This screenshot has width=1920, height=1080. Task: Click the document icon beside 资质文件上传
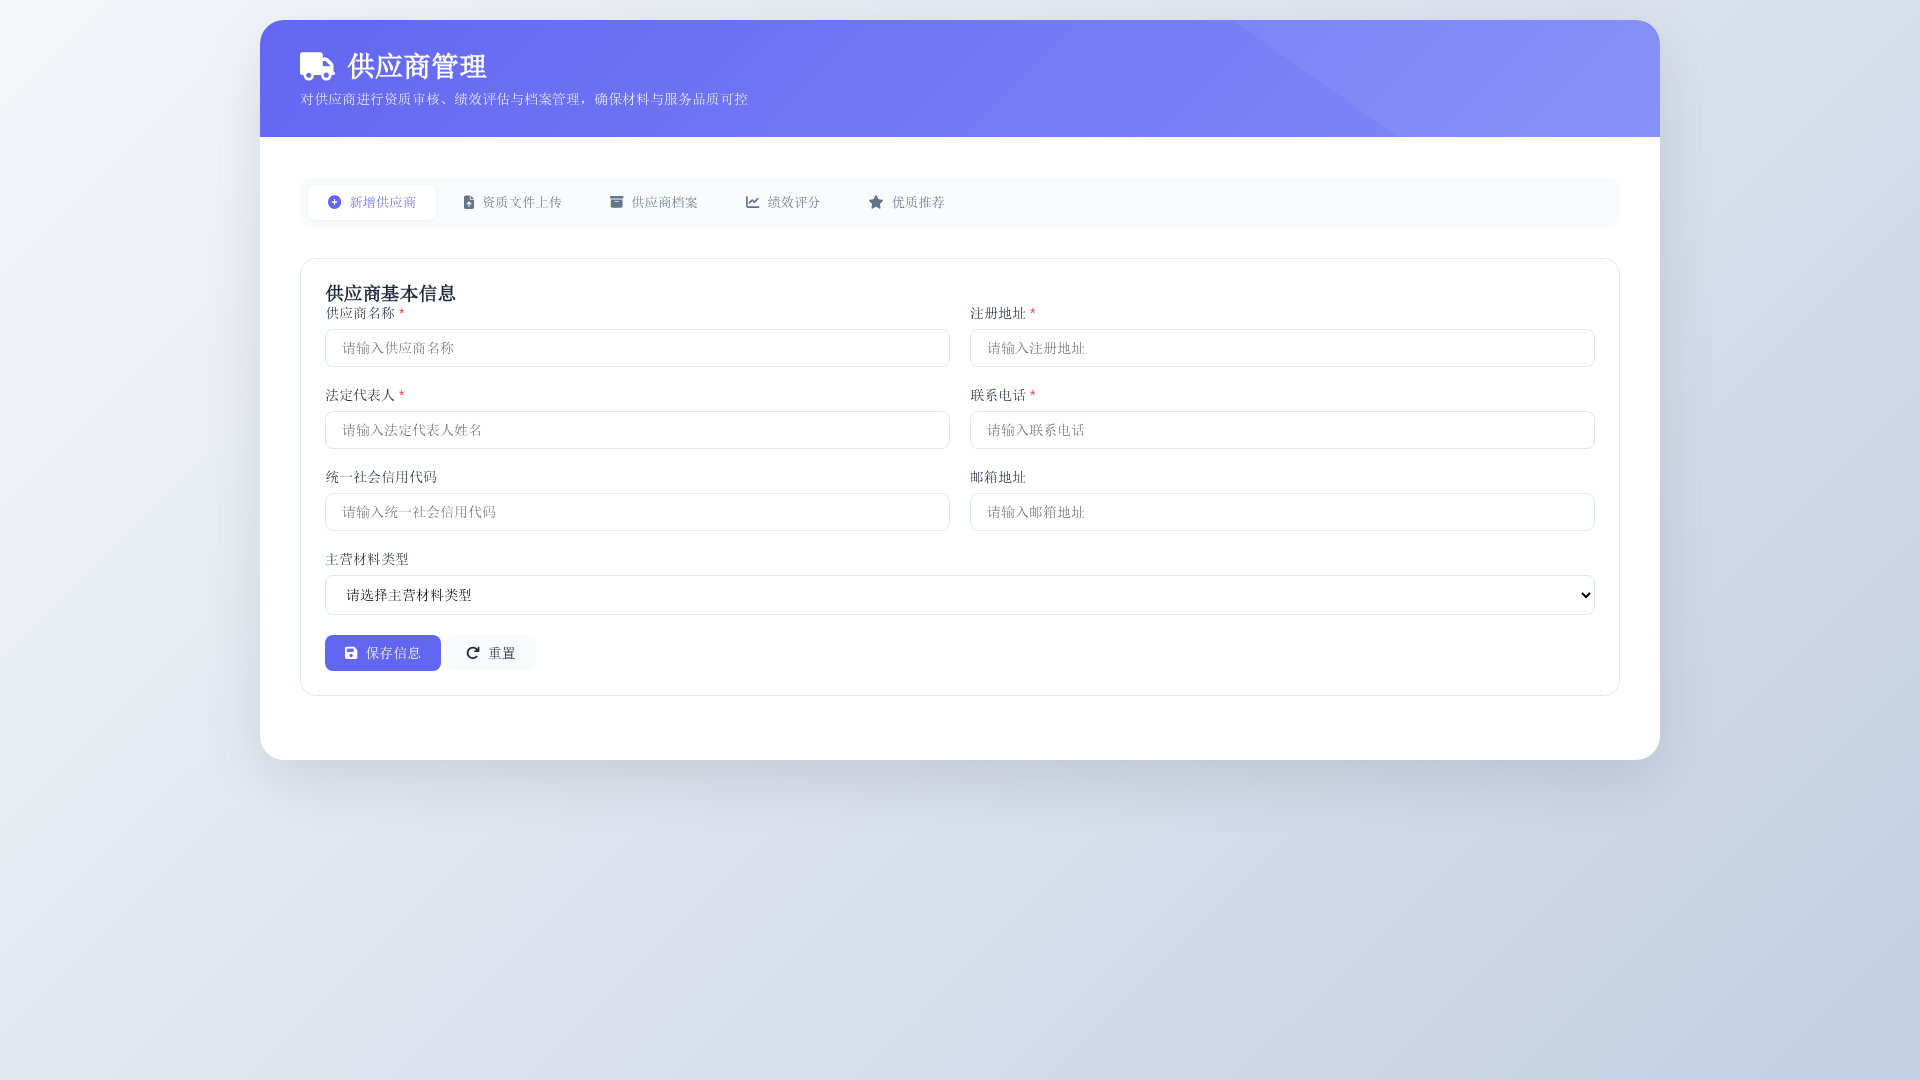tap(470, 202)
